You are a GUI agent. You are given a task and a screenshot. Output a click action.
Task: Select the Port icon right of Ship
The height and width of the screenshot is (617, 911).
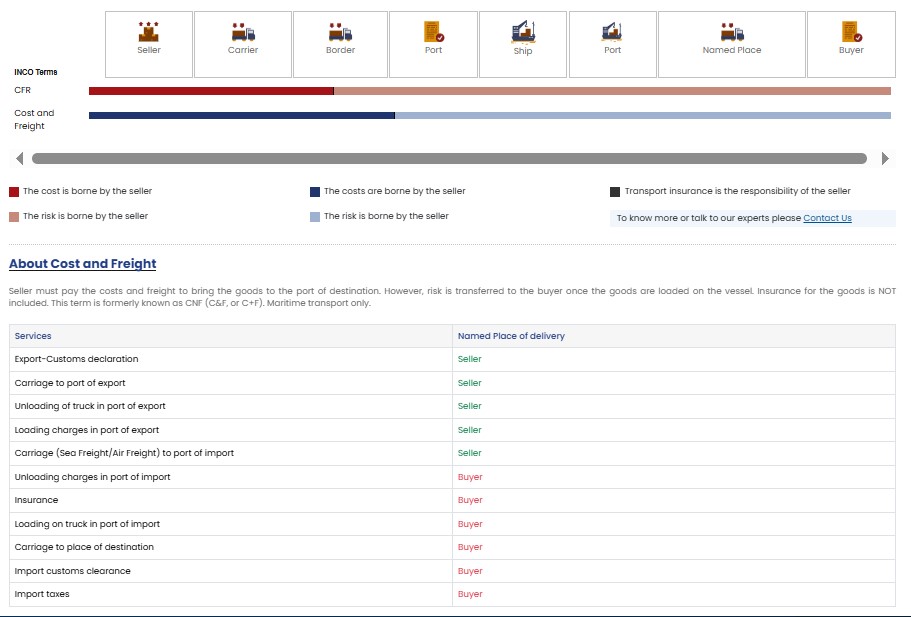pyautogui.click(x=612, y=33)
